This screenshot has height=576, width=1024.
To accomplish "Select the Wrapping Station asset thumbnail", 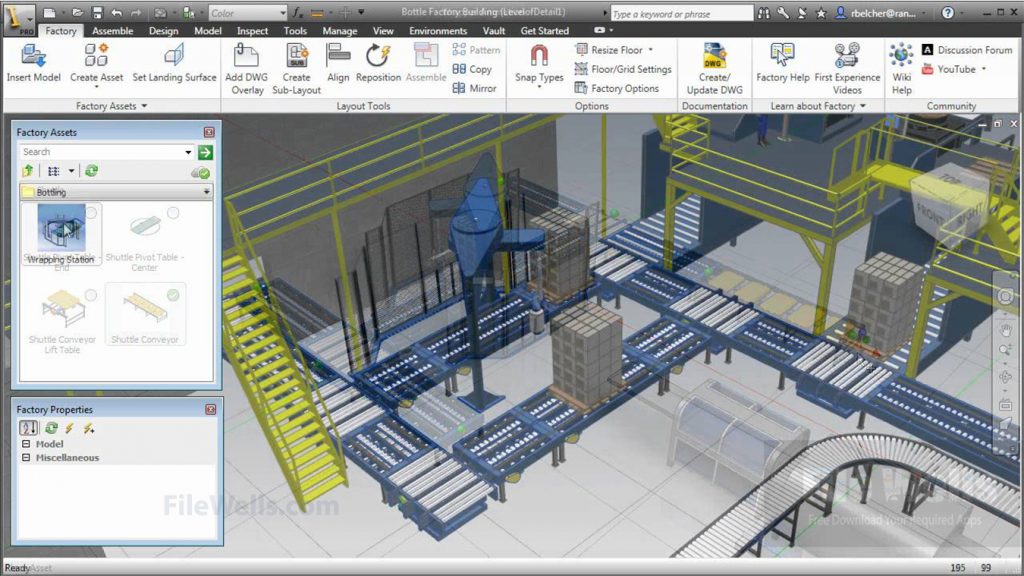I will tap(61, 228).
